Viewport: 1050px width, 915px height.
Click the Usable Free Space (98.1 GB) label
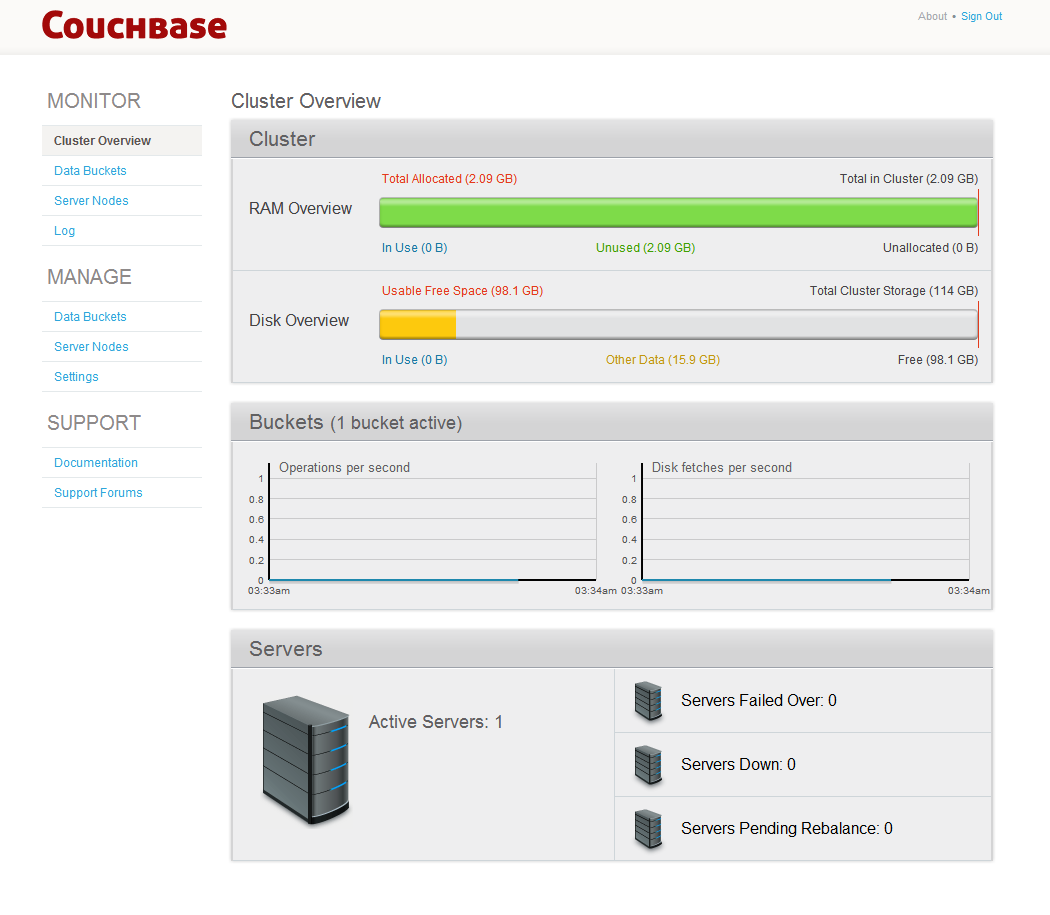(462, 291)
